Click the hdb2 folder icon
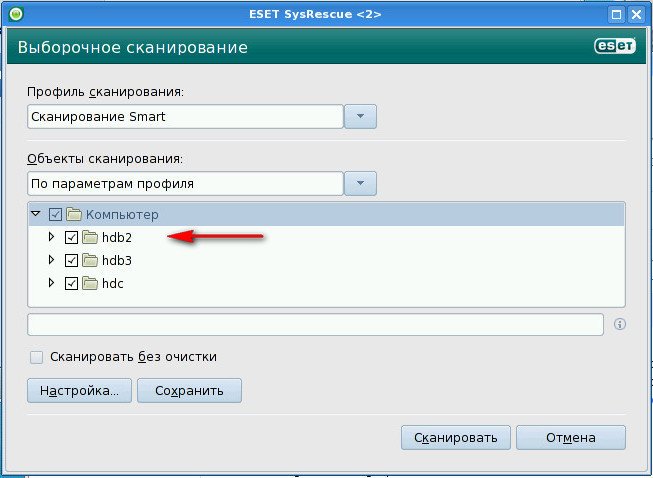 [x=90, y=237]
